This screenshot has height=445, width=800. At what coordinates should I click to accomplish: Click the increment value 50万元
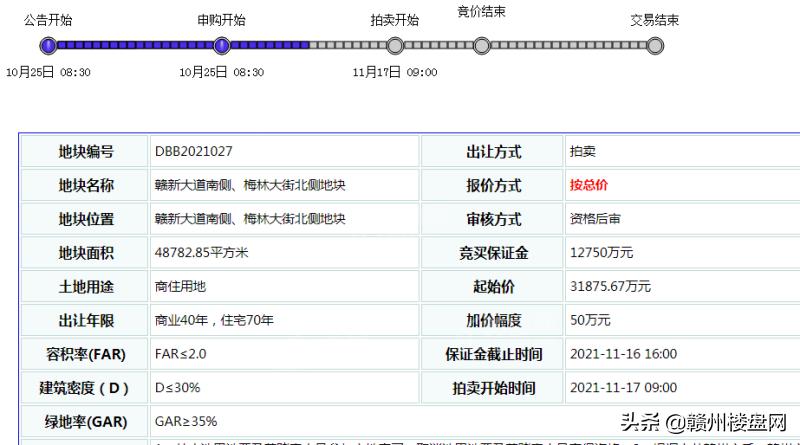click(x=590, y=320)
